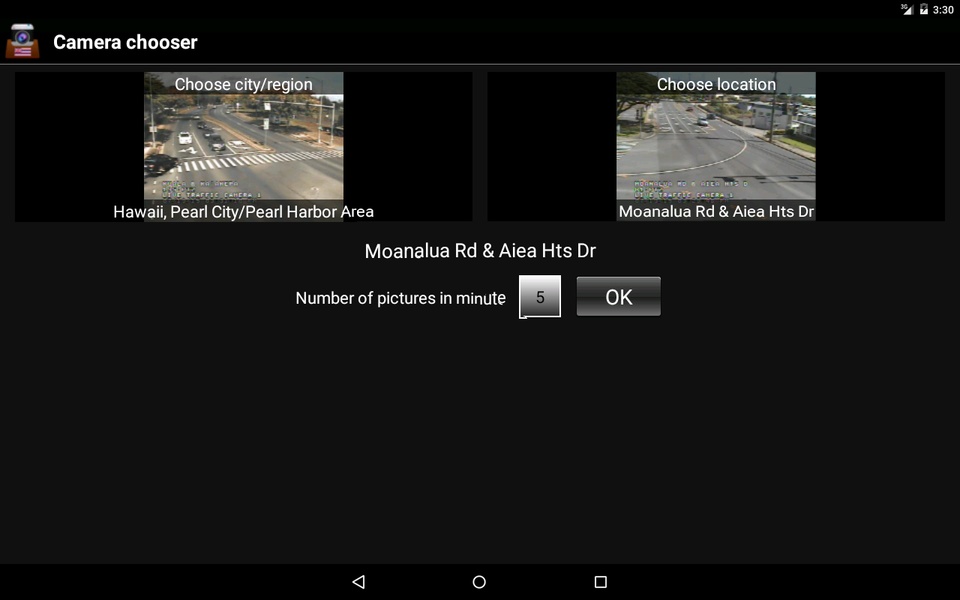
Task: Open the Choose city/region thumbnail
Action: 244,147
